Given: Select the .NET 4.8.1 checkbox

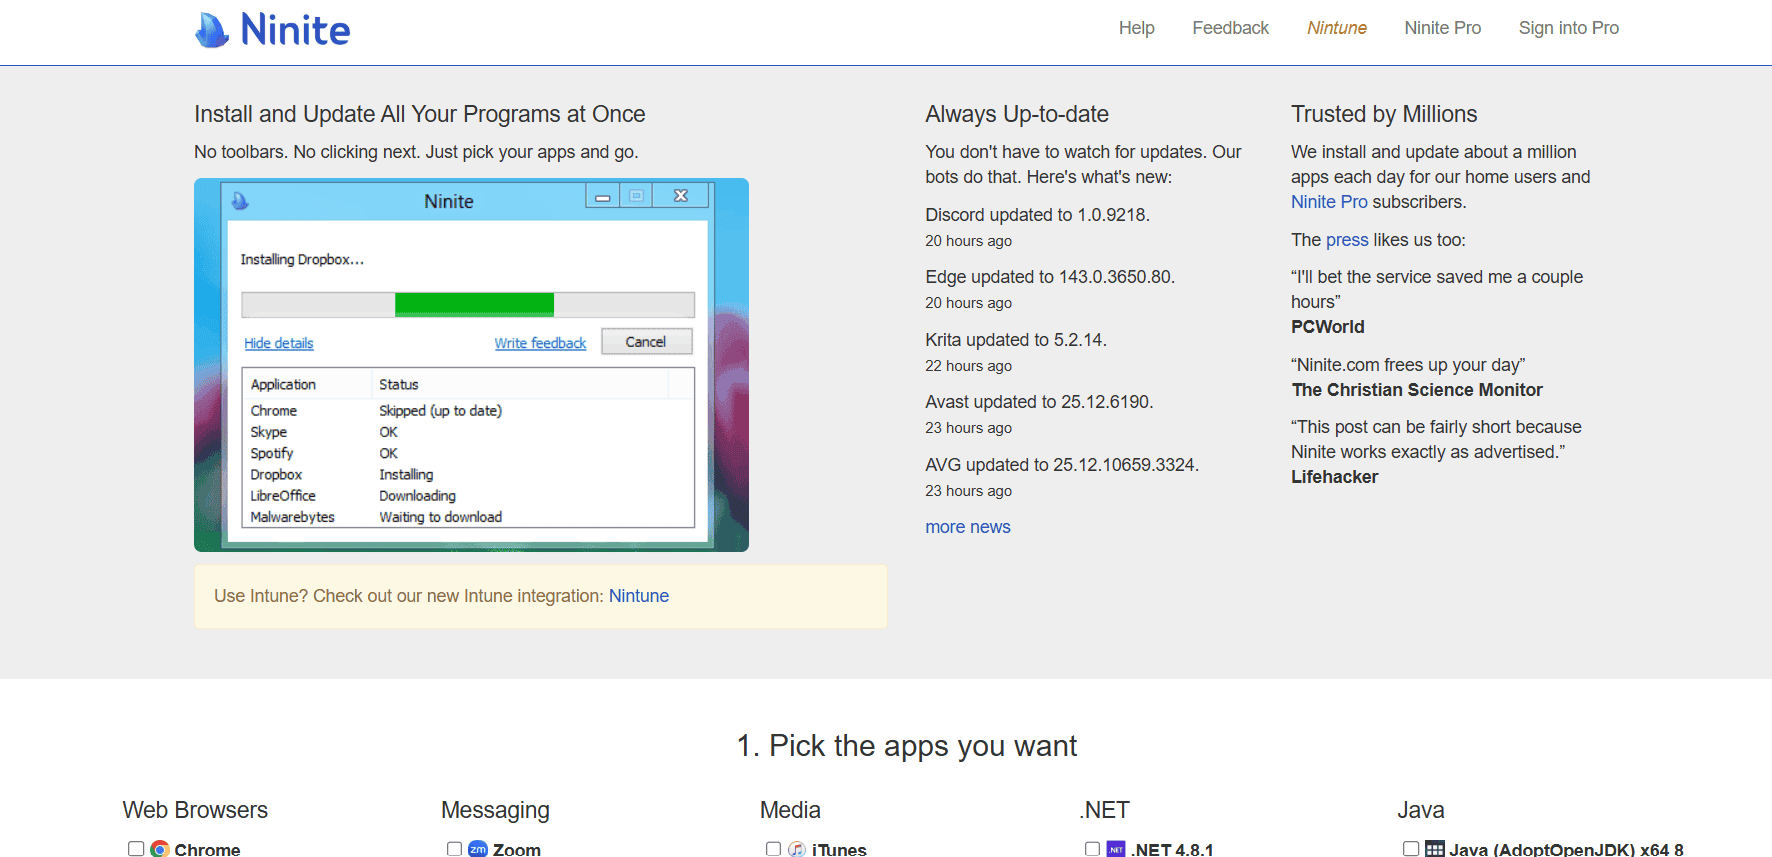Looking at the screenshot, I should [x=1092, y=849].
